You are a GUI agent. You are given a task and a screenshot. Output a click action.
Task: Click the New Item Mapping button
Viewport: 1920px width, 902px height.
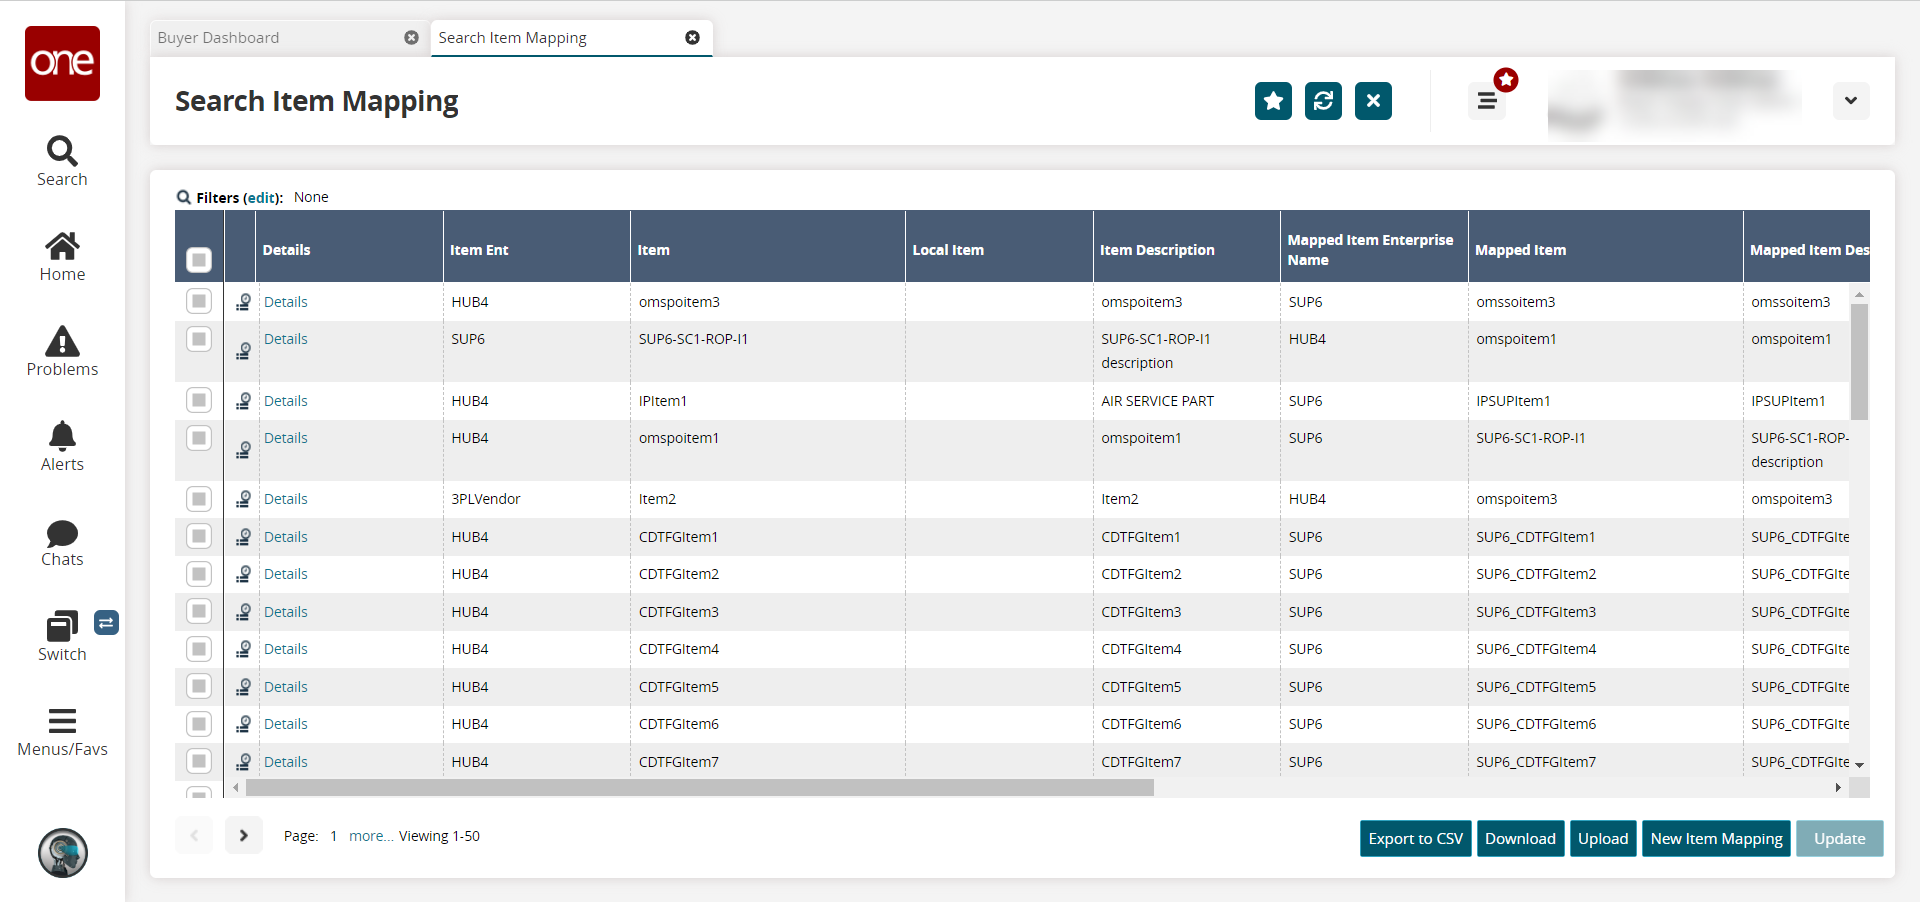1716,839
